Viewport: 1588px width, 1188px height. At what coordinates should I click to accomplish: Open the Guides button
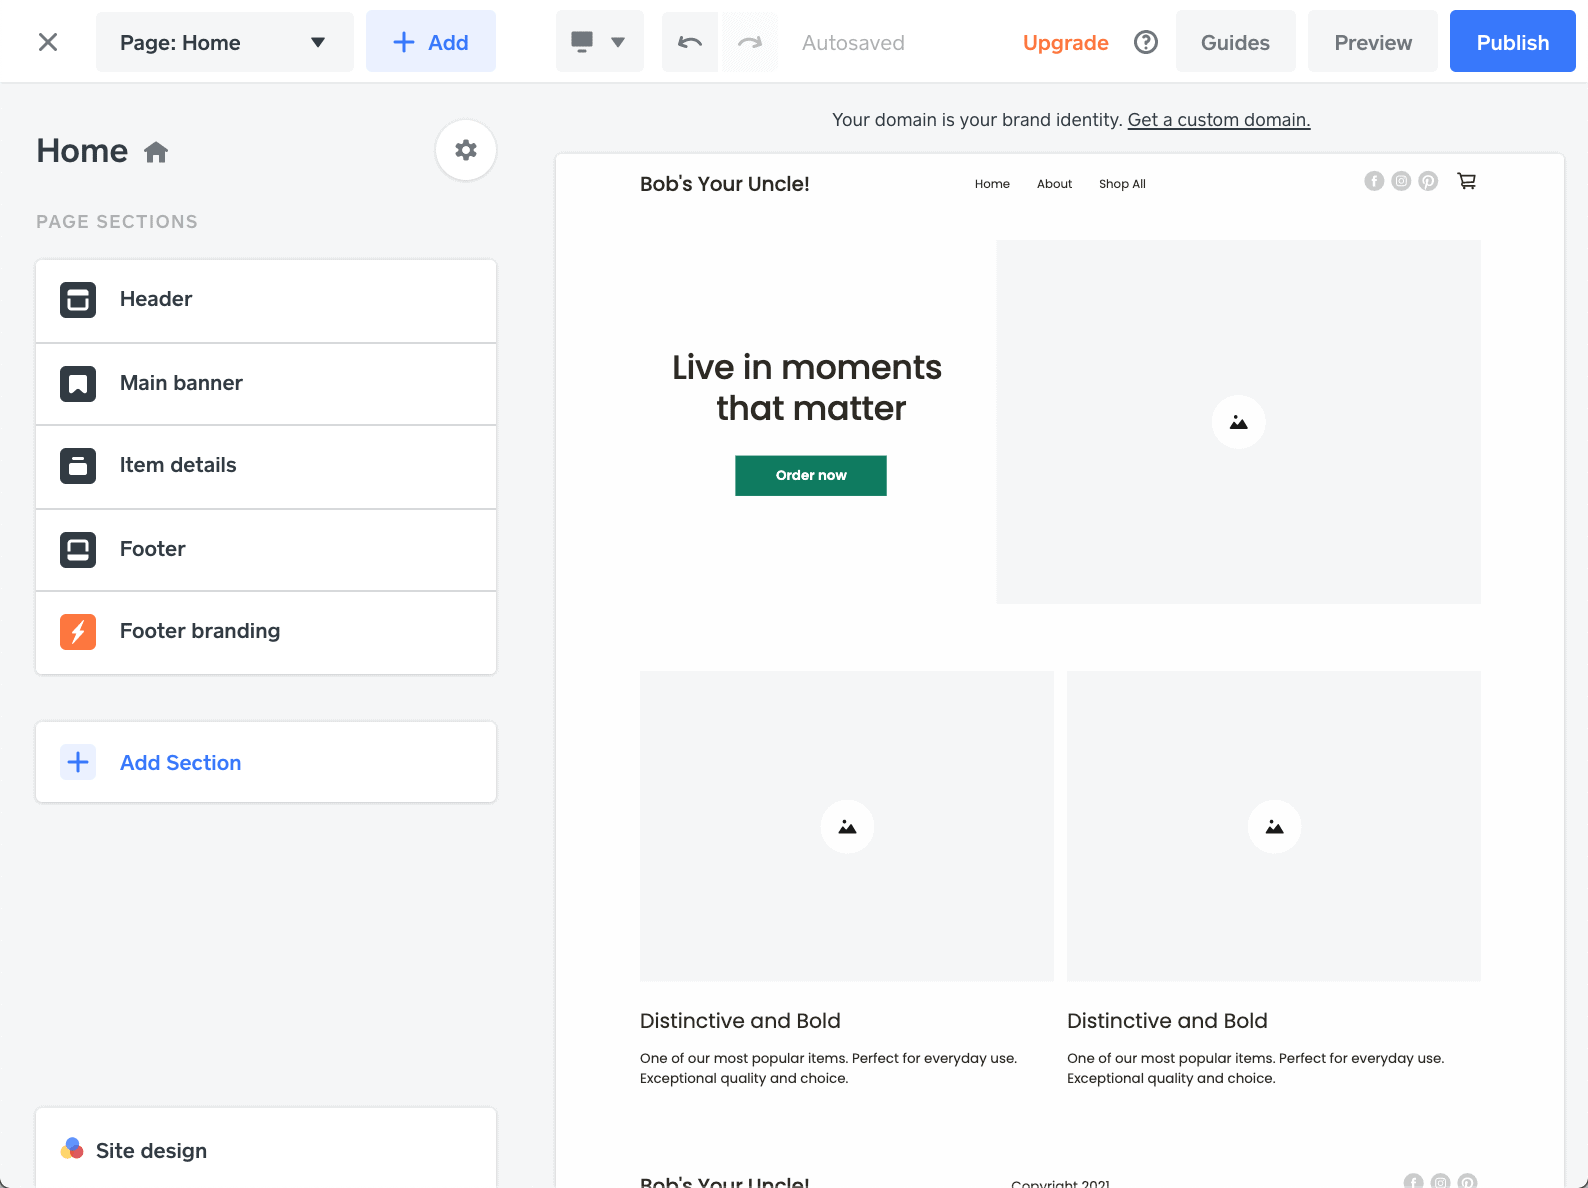pos(1235,42)
